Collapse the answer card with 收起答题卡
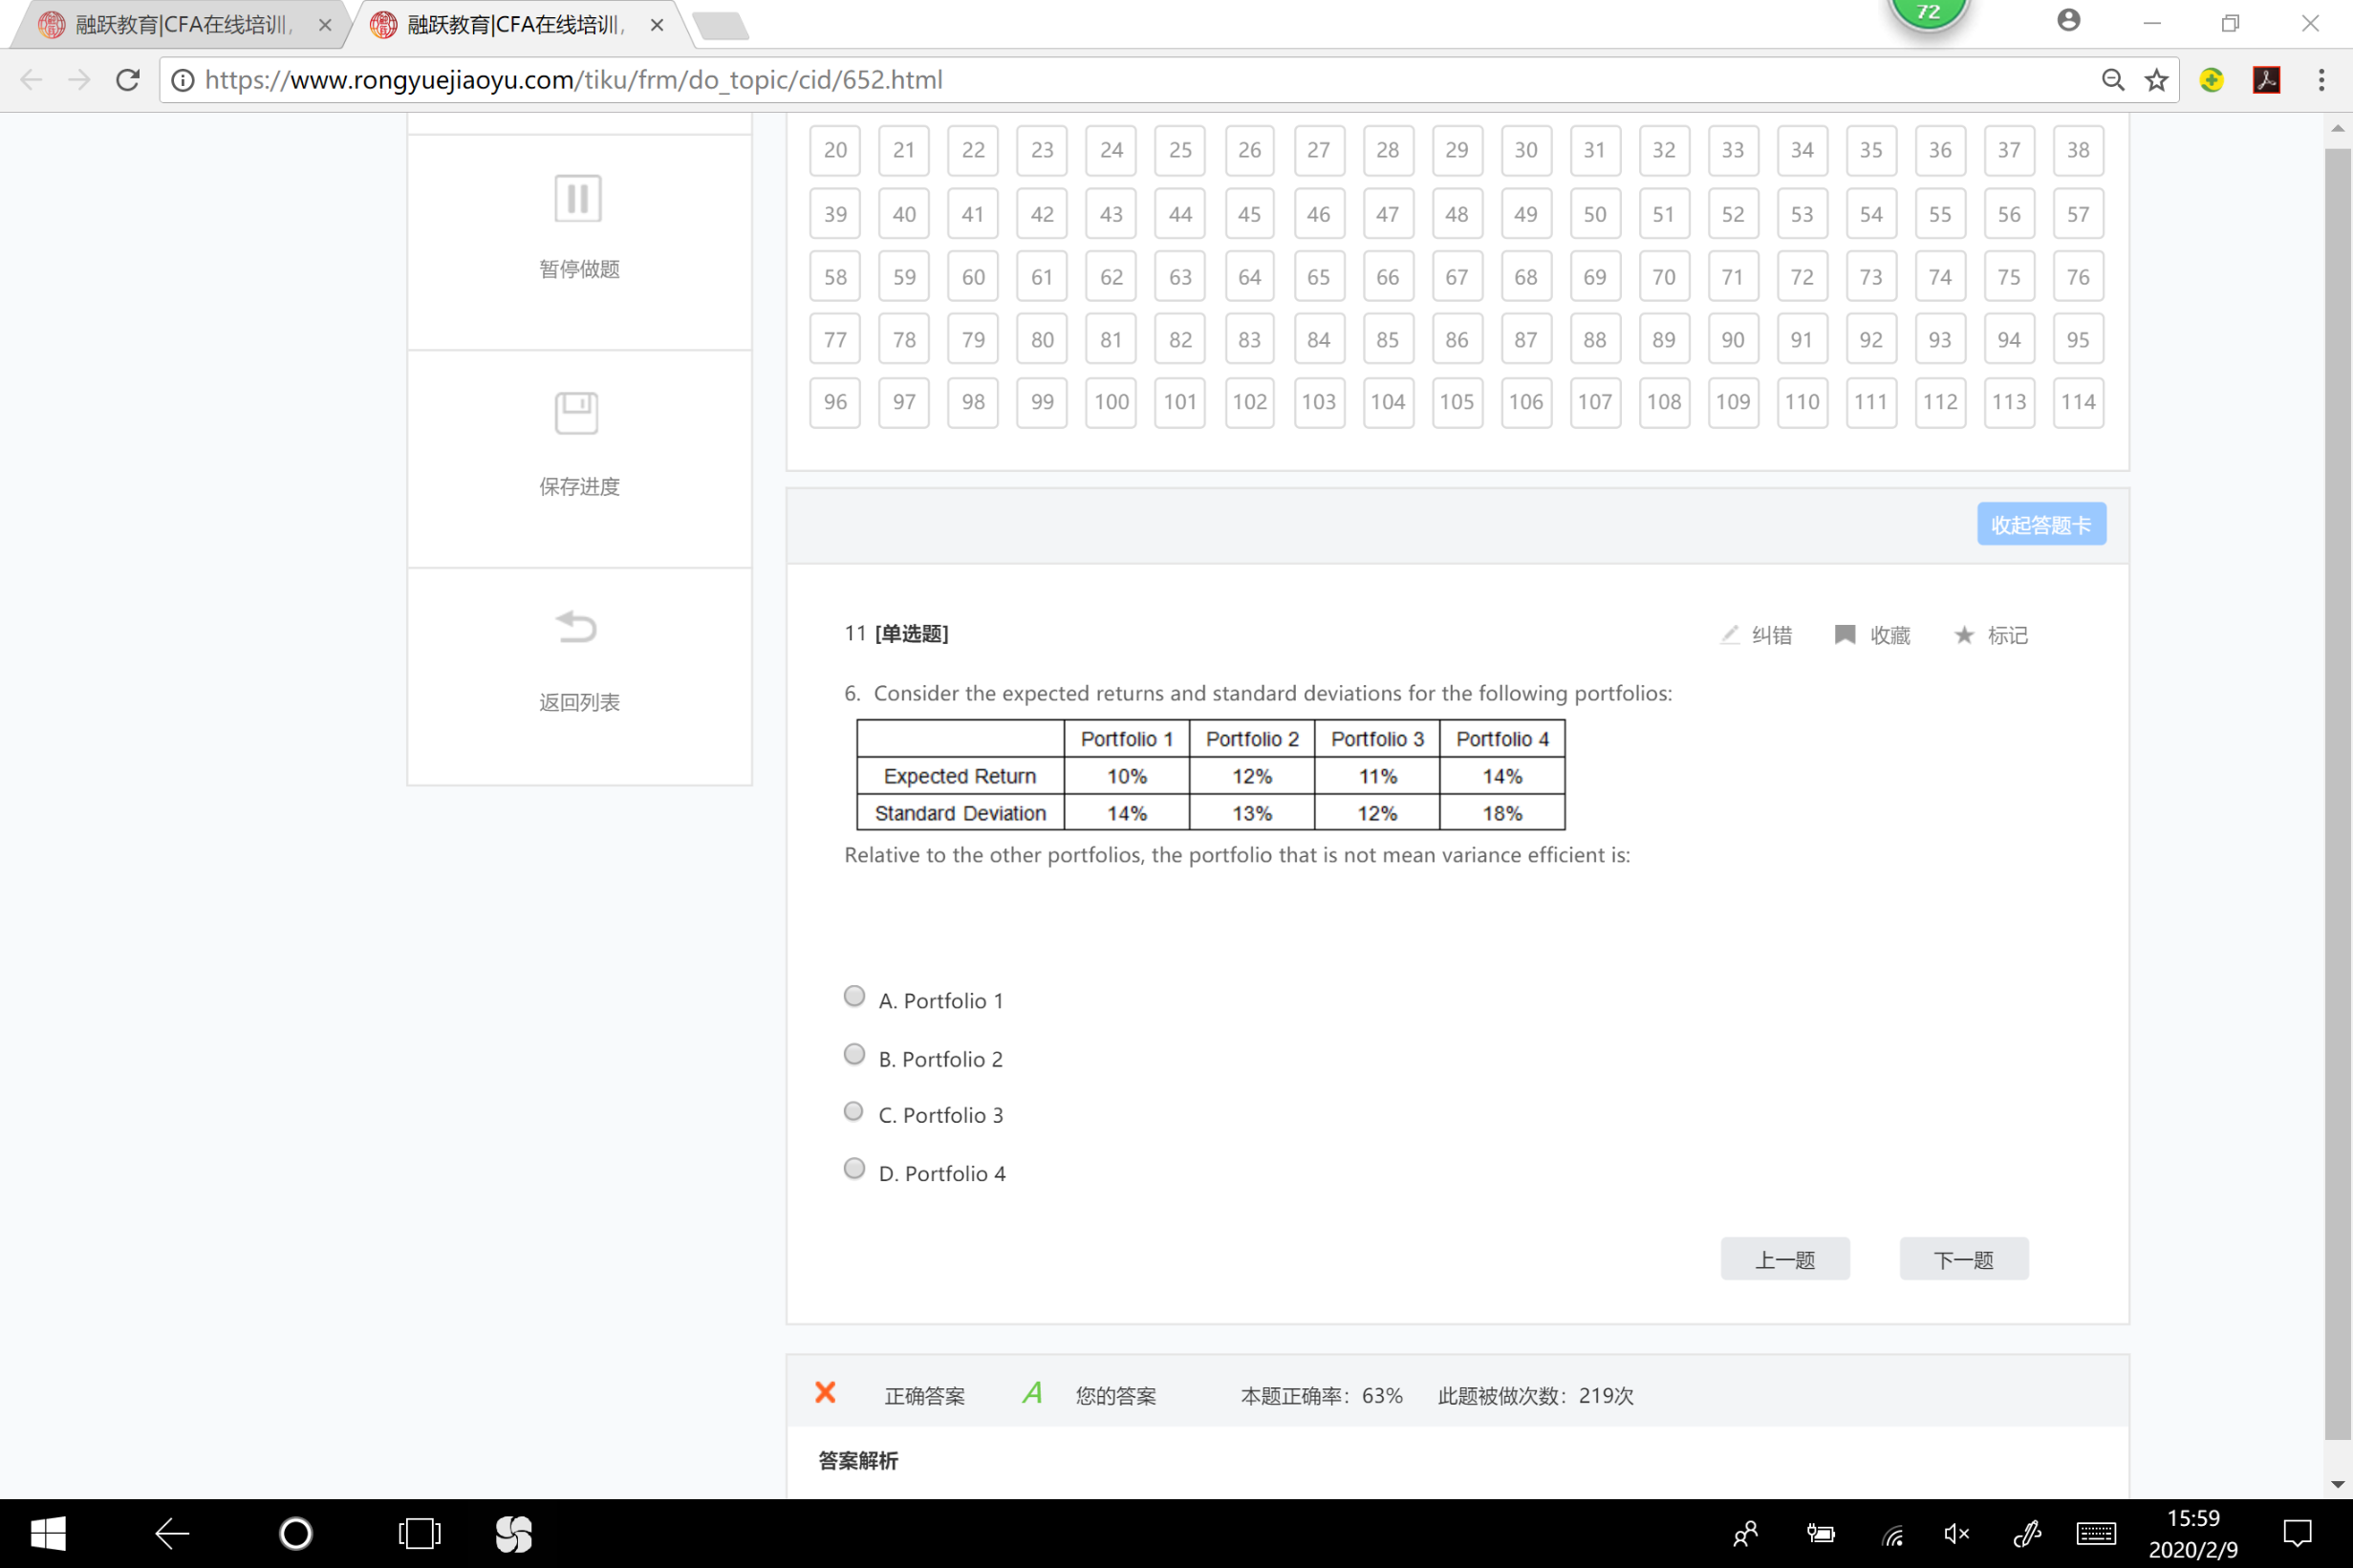This screenshot has height=1568, width=2353. pyautogui.click(x=2040, y=524)
